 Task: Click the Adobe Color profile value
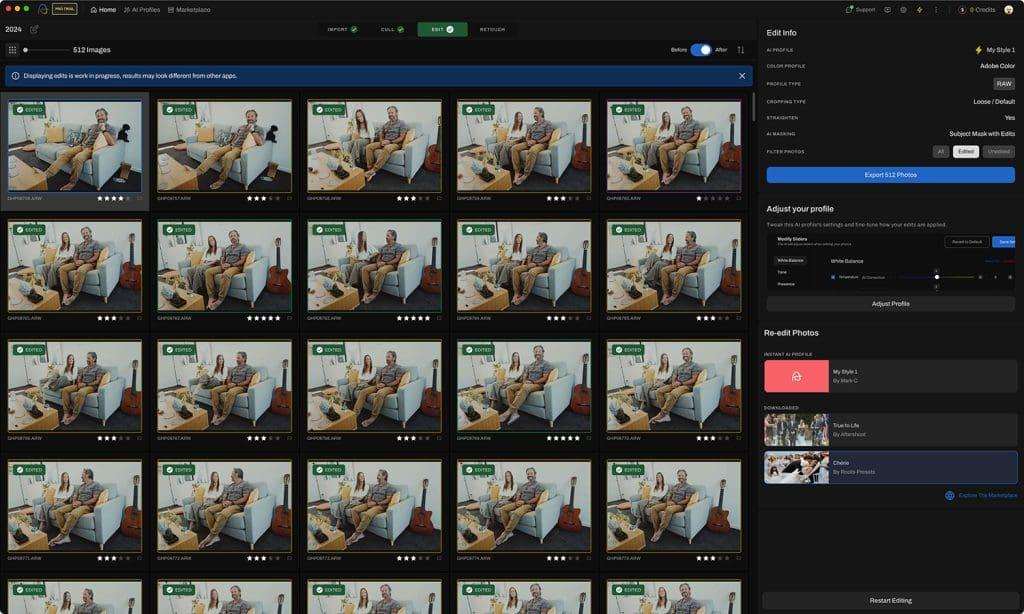coord(997,66)
